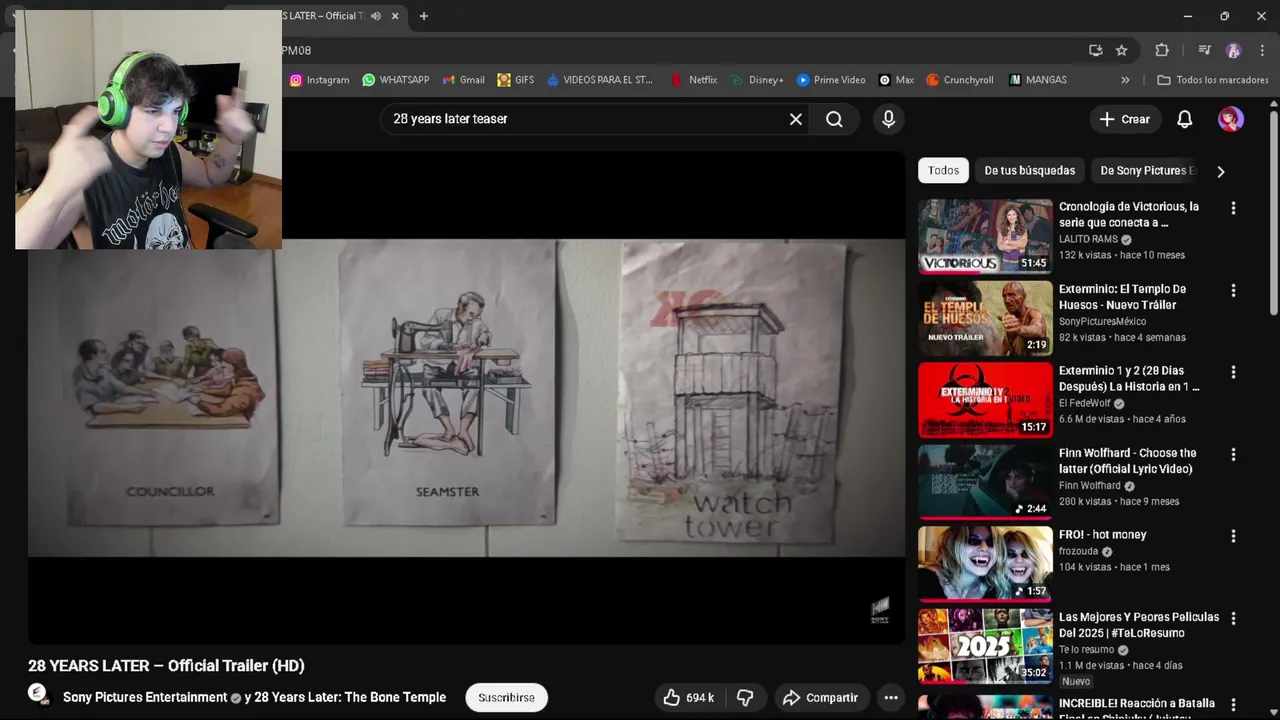This screenshot has height=720, width=1280.
Task: Open options for Exterminio El Templo video
Action: click(x=1233, y=290)
